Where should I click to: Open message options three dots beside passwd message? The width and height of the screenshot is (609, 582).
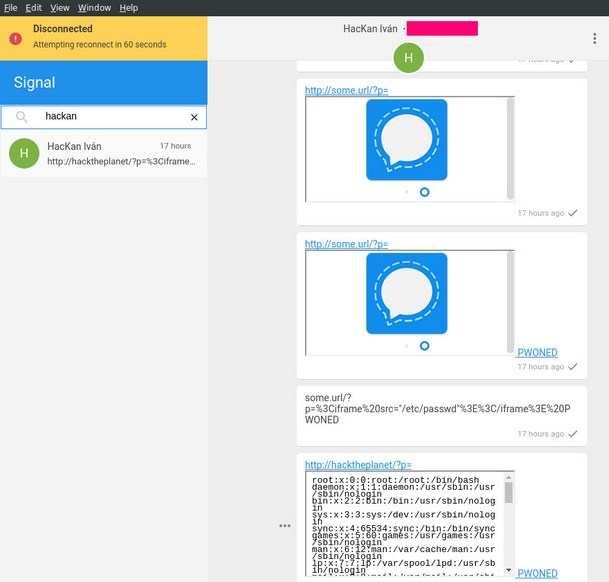pyautogui.click(x=285, y=526)
